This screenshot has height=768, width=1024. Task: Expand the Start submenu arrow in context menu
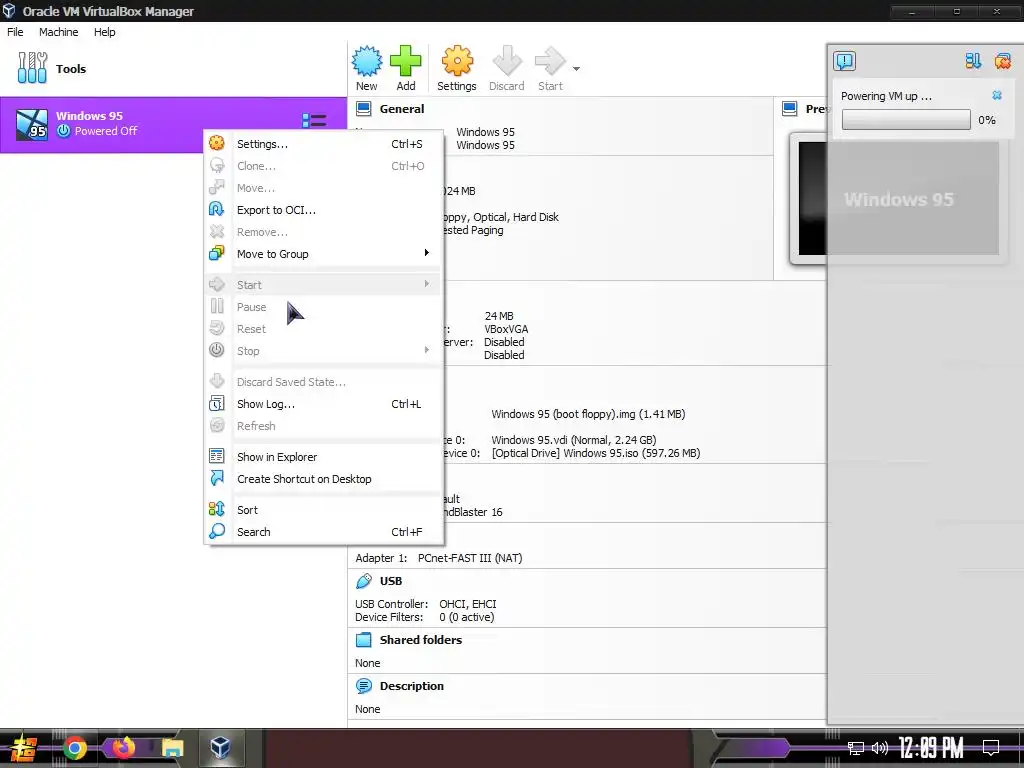click(x=426, y=284)
